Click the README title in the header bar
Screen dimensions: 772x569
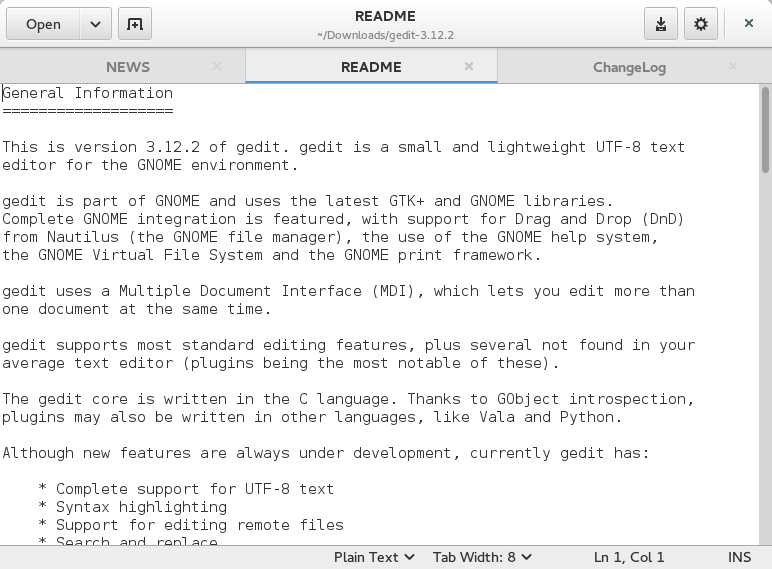pyautogui.click(x=385, y=16)
